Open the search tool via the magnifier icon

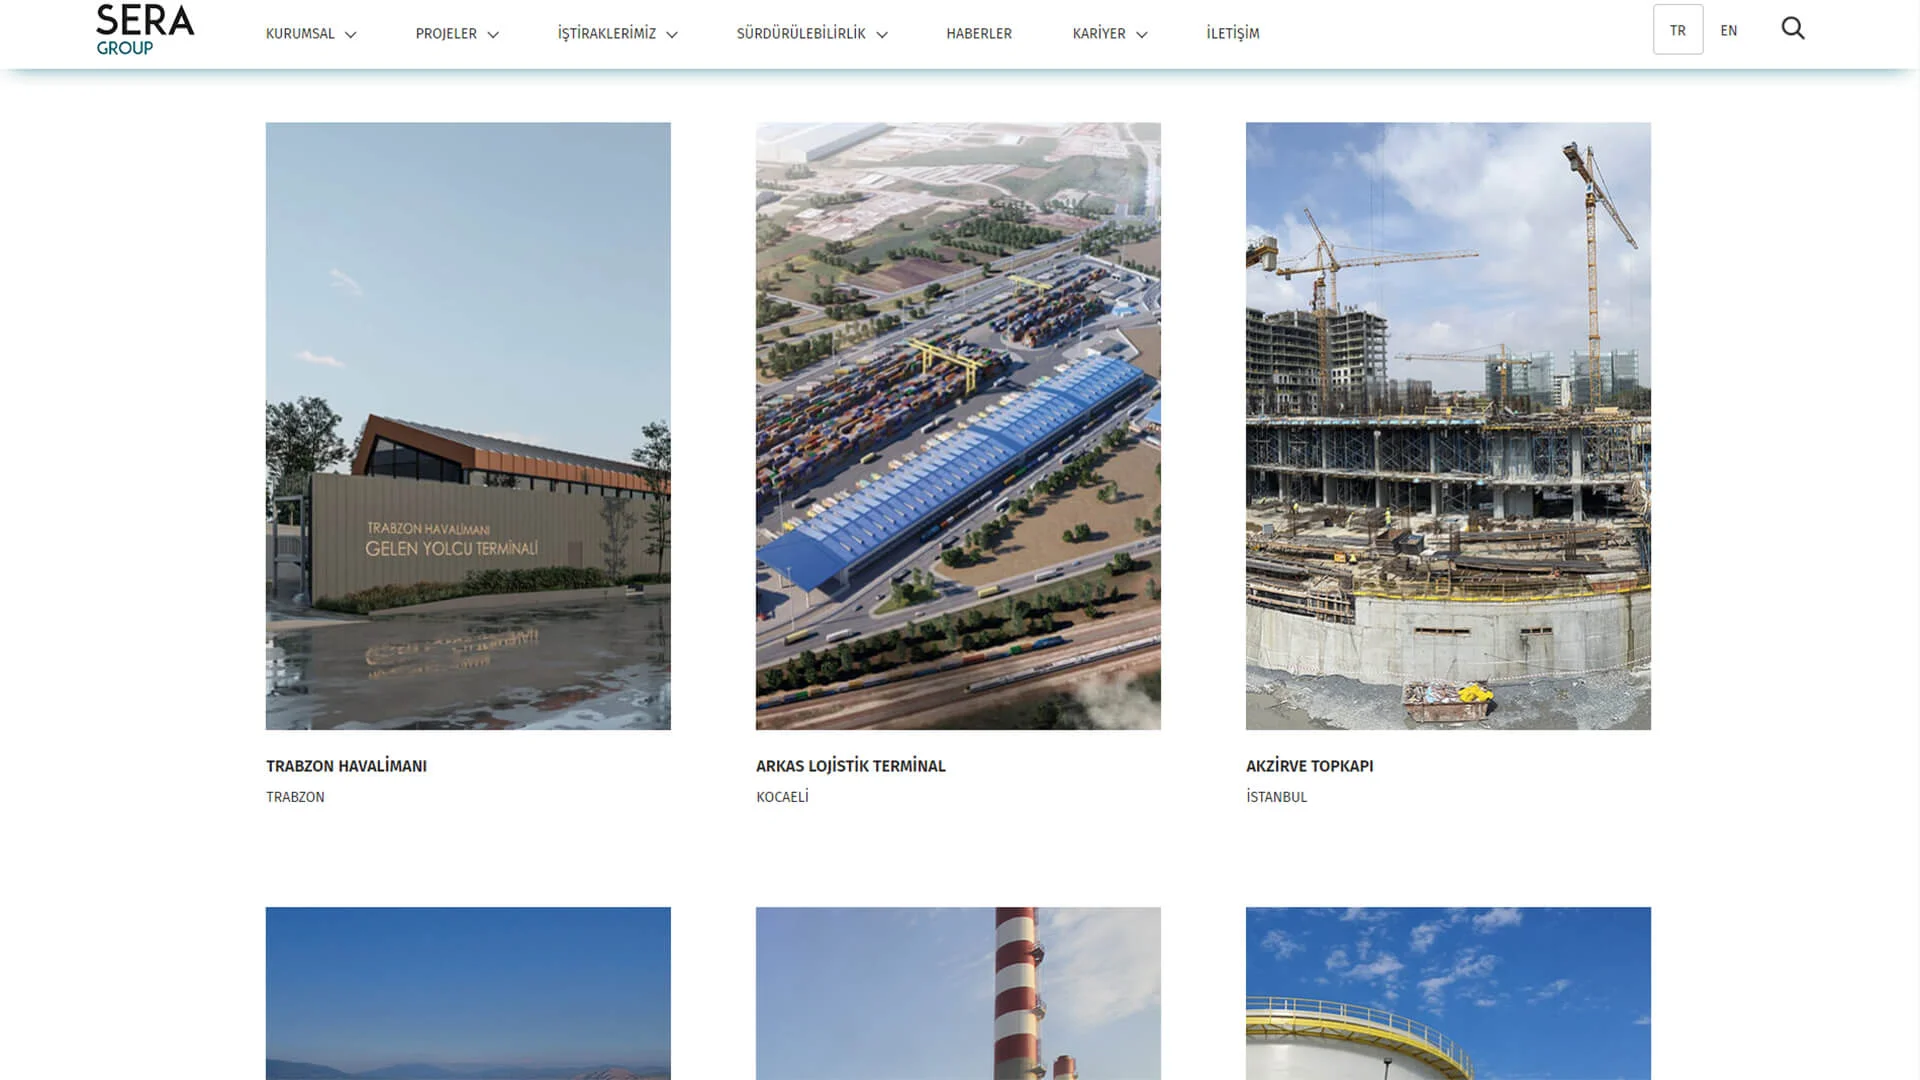[1793, 29]
